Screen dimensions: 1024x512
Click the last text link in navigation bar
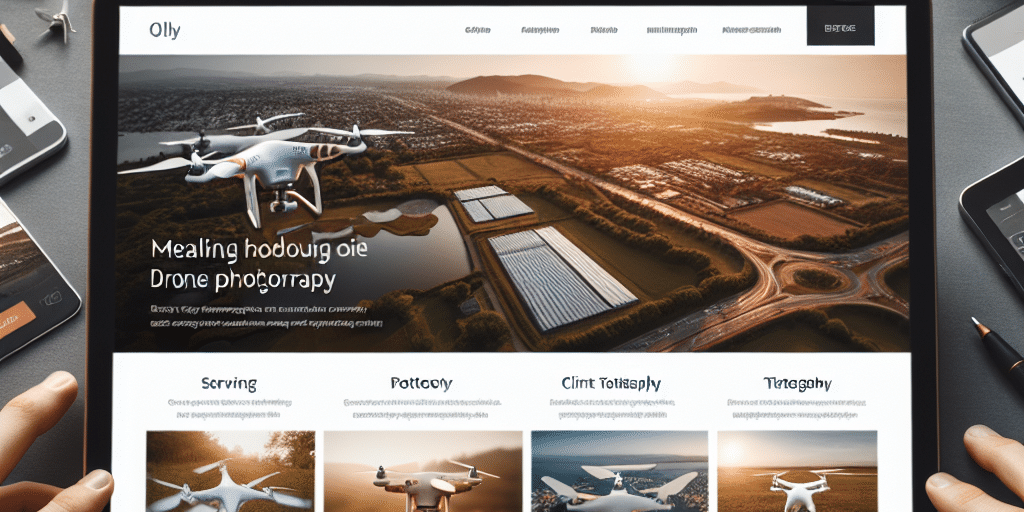(x=752, y=30)
